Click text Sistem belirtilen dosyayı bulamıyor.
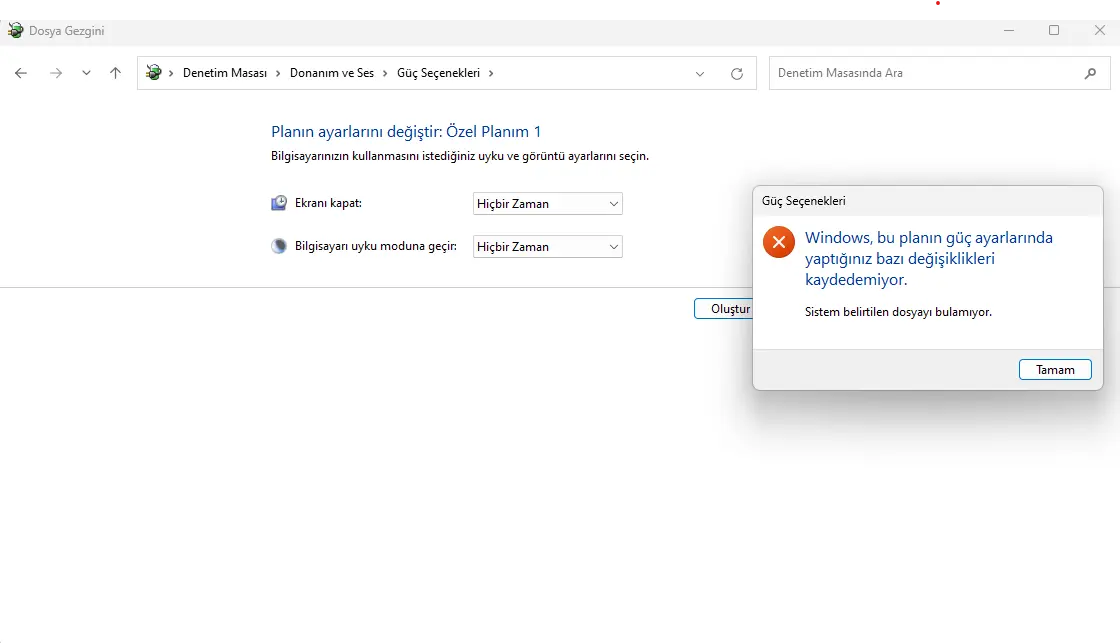This screenshot has height=643, width=1120. (x=898, y=312)
